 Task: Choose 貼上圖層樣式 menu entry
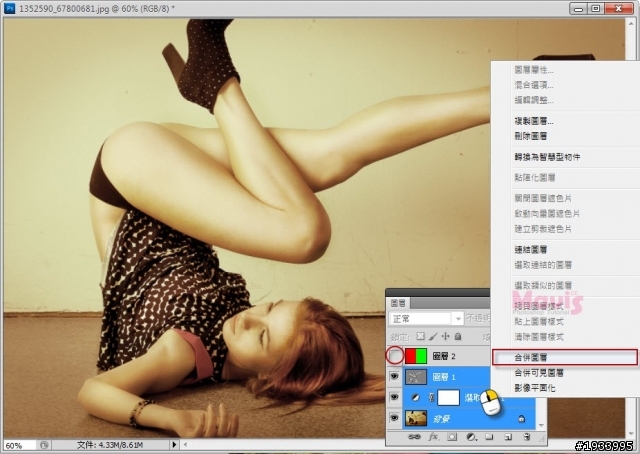[539, 322]
